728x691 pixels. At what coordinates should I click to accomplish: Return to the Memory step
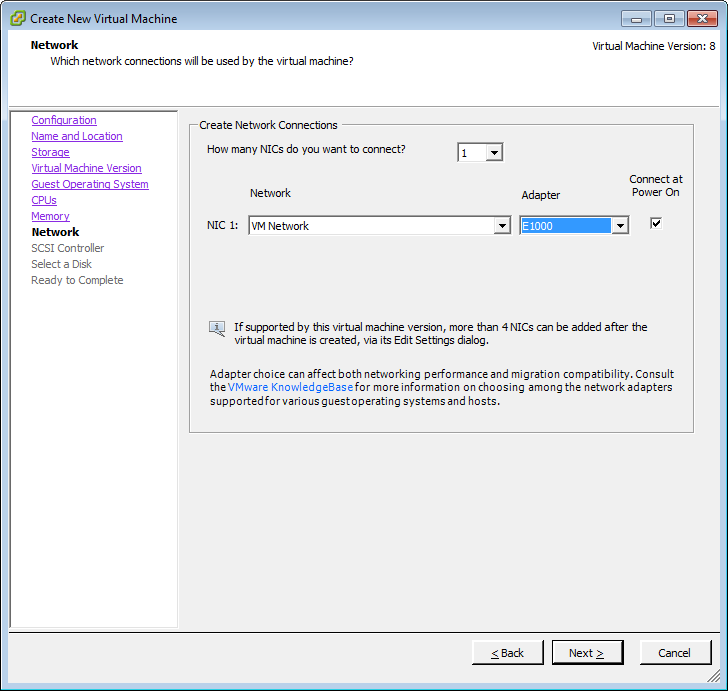click(x=50, y=216)
